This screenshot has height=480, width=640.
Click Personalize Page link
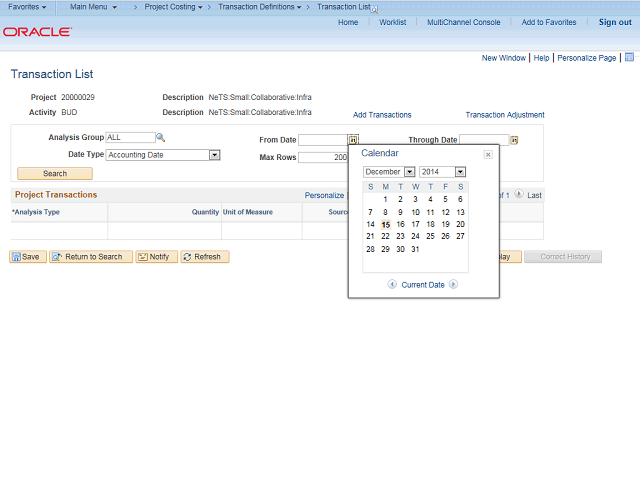point(587,58)
